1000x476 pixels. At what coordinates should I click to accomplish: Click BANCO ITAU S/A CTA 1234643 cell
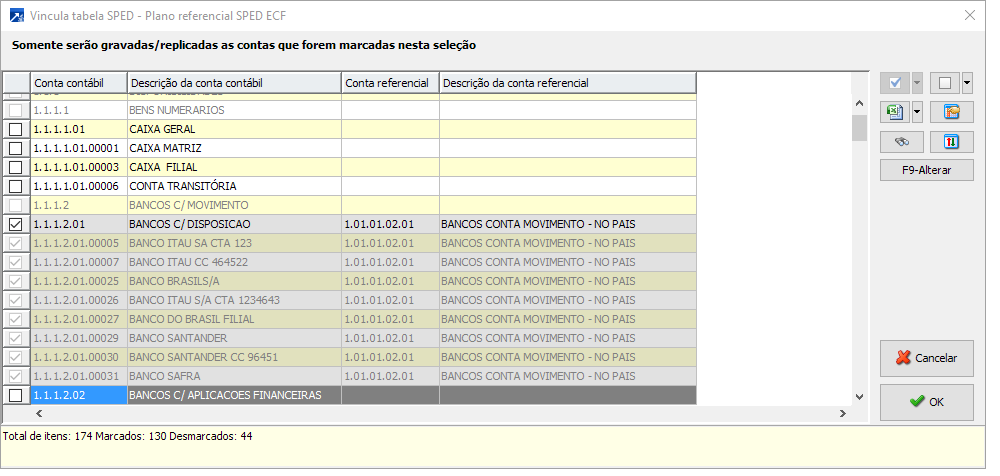point(234,301)
